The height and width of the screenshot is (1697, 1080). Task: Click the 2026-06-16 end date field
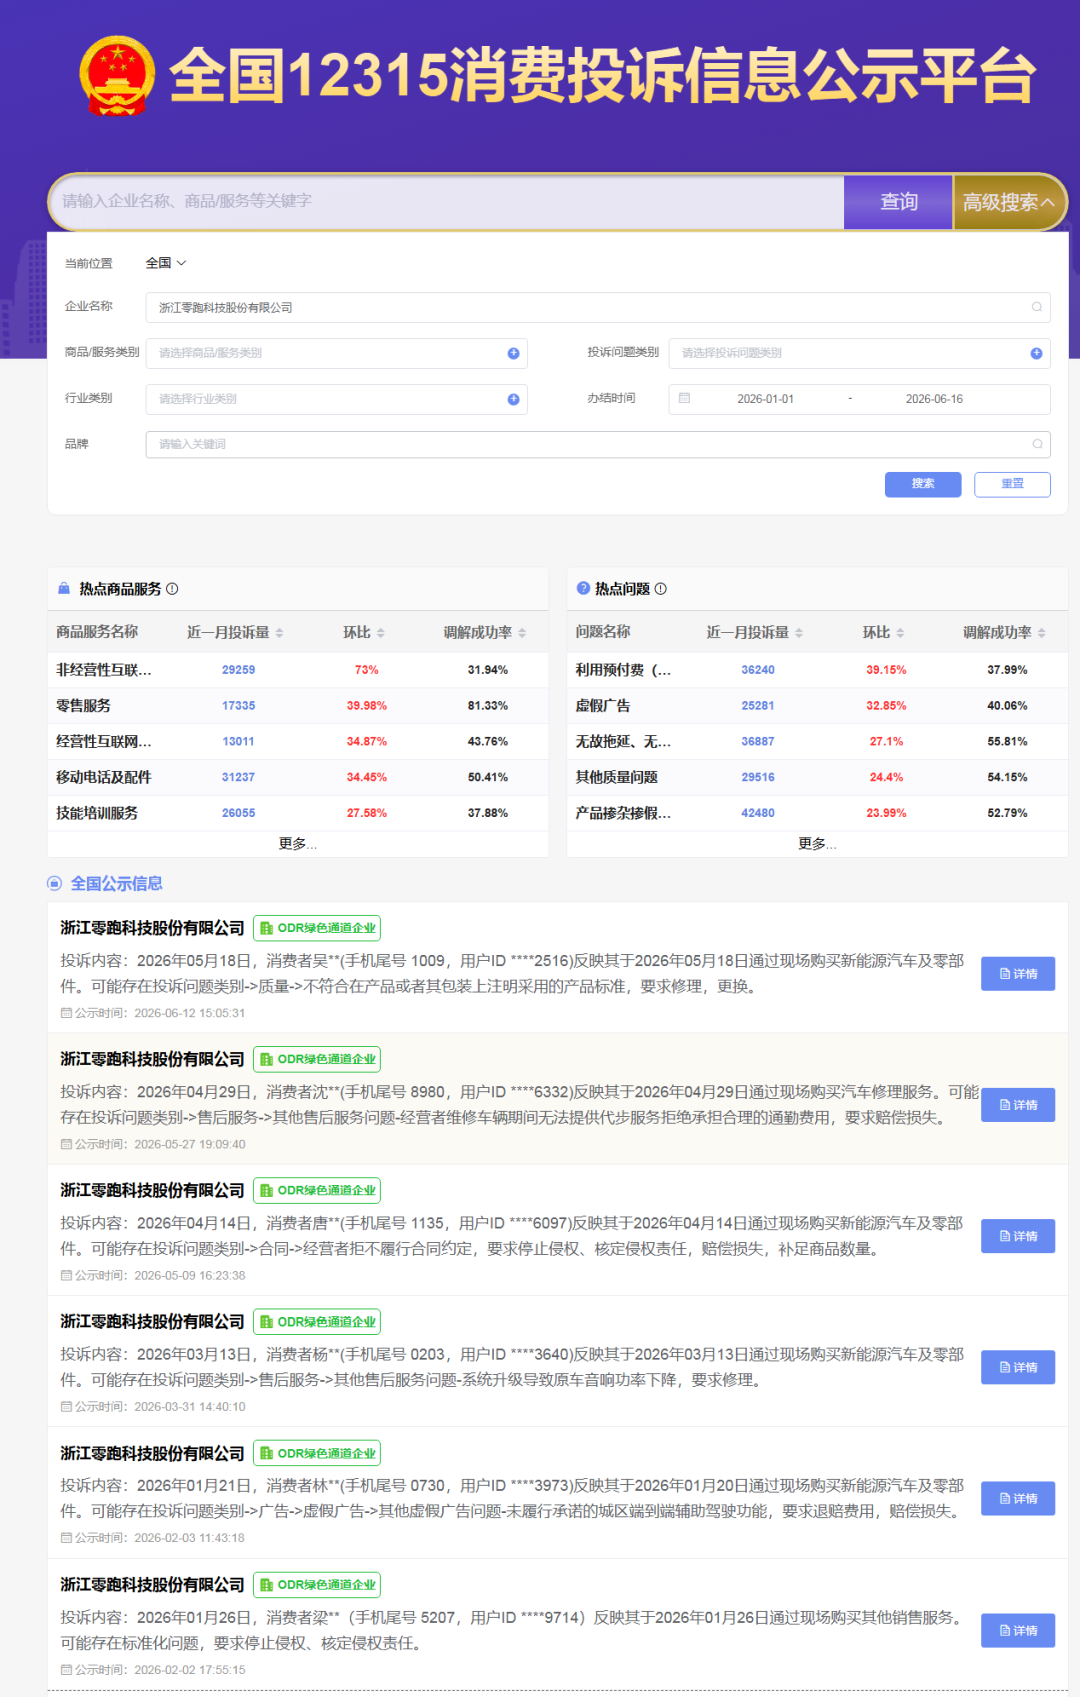pyautogui.click(x=934, y=399)
